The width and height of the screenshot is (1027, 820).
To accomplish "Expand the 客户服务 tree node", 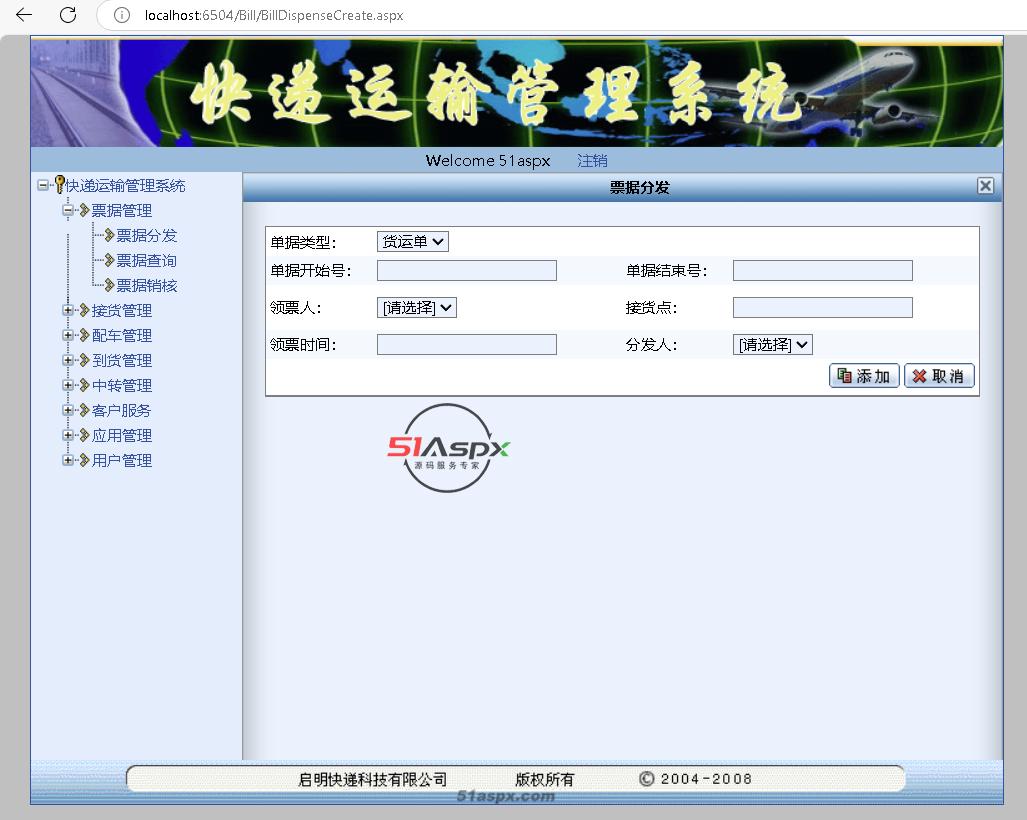I will (x=67, y=410).
